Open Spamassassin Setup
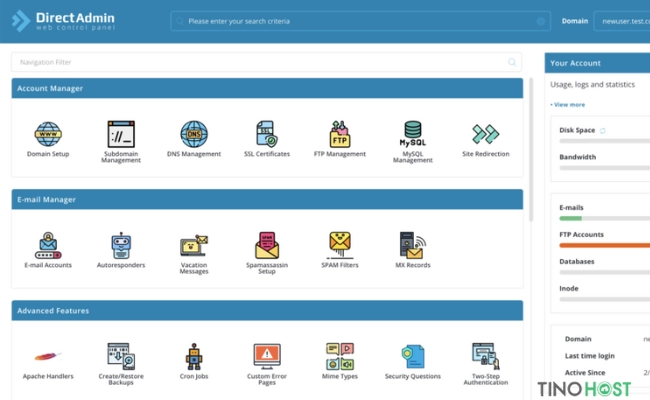650x400 pixels. point(267,253)
